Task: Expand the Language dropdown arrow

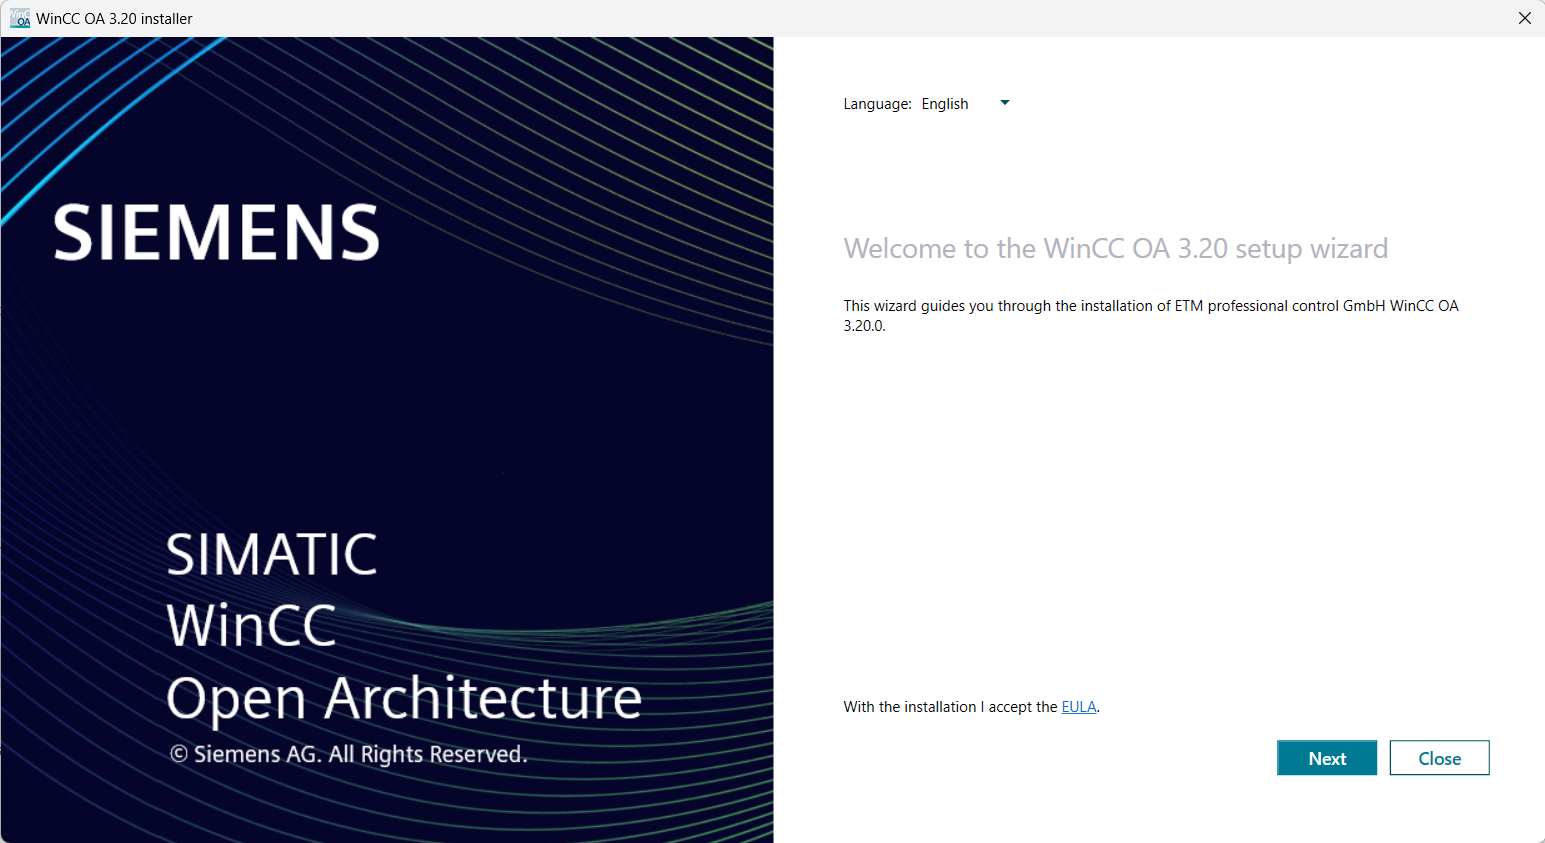Action: [x=1005, y=103]
